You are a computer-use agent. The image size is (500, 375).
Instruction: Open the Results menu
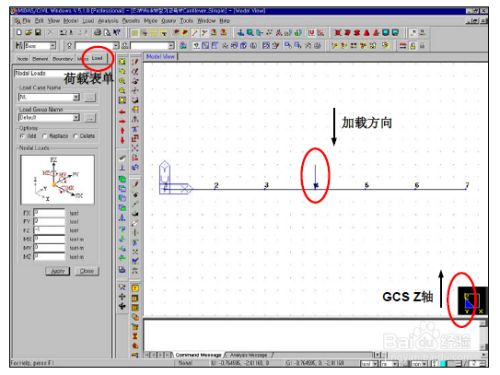tap(131, 21)
